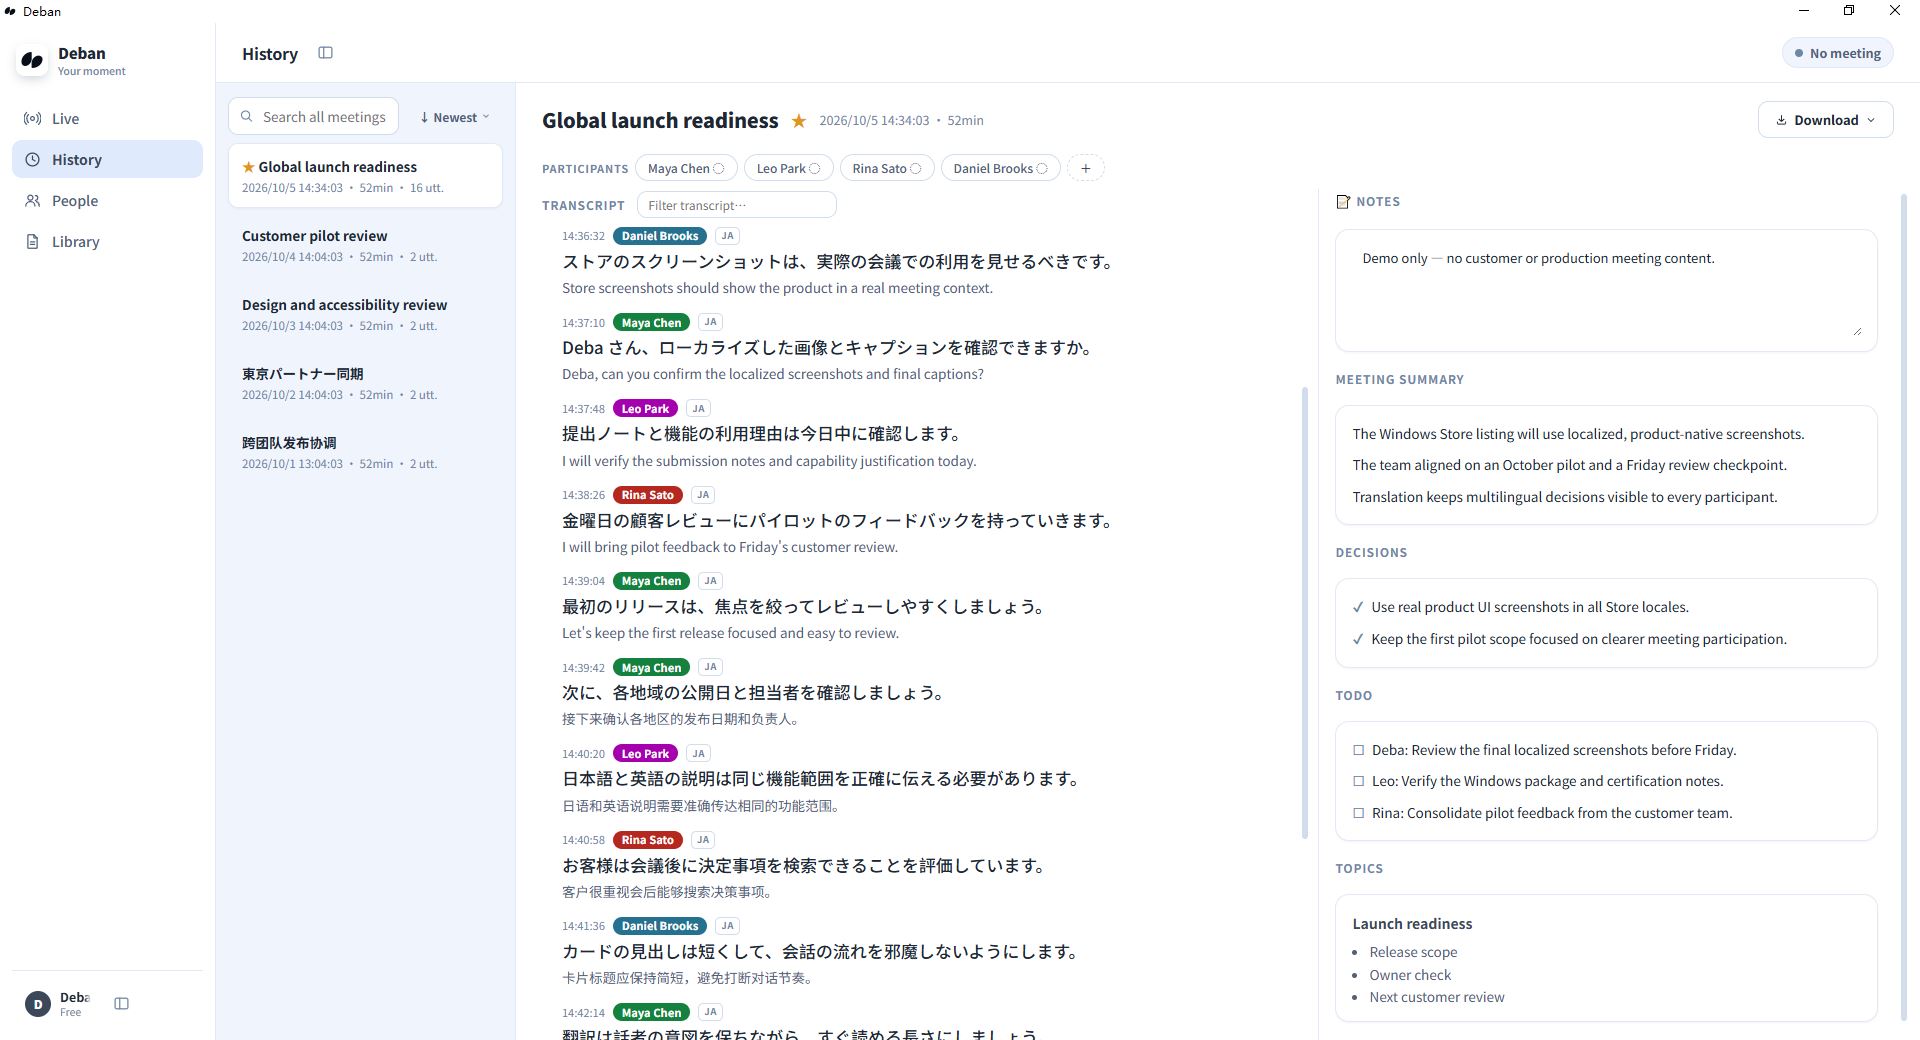The height and width of the screenshot is (1040, 1920).
Task: Click the JA language tag at 14:36:32
Action: point(727,236)
